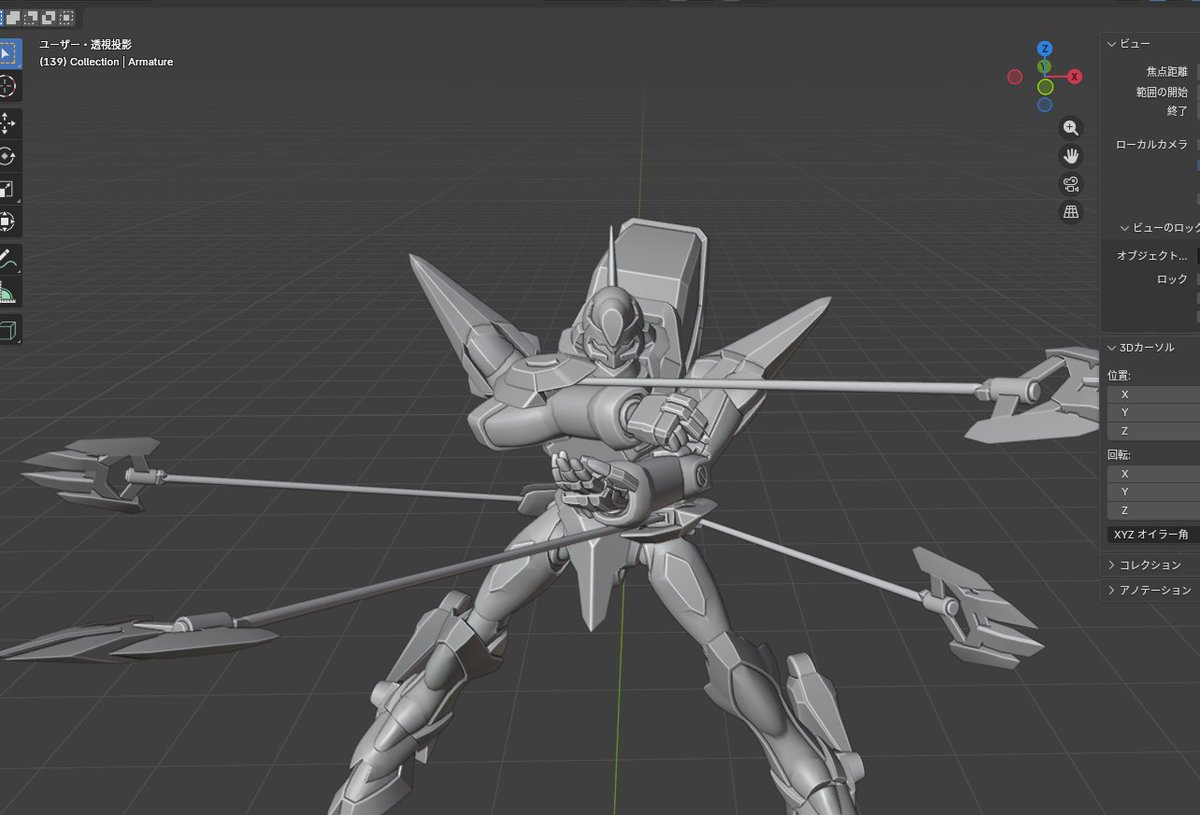Click the 範囲の開始 label
This screenshot has width=1200, height=815.
[1162, 92]
